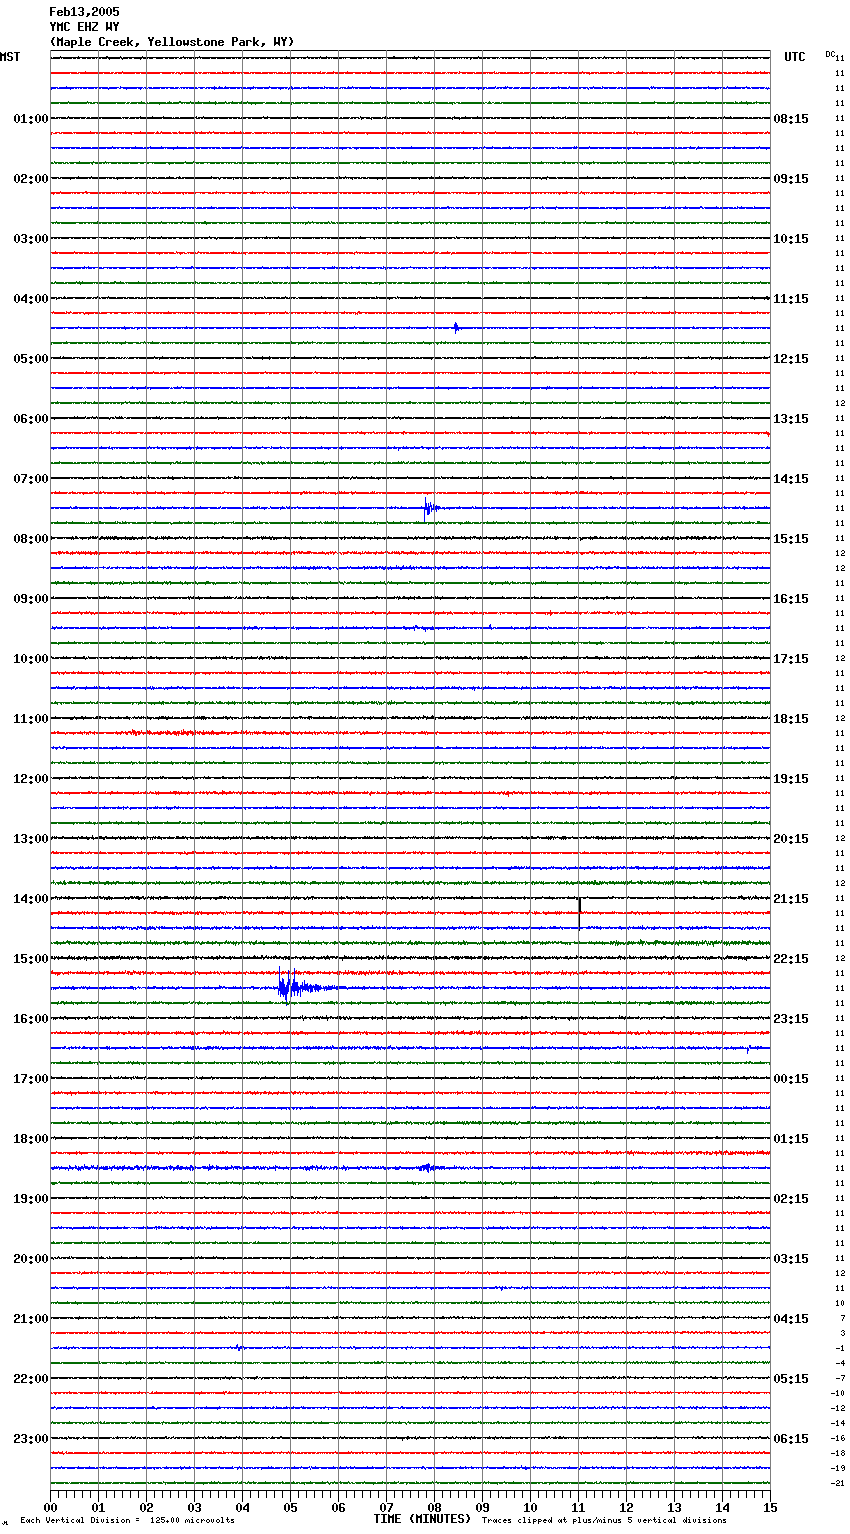Click the DC offset value -21

tap(839, 1483)
